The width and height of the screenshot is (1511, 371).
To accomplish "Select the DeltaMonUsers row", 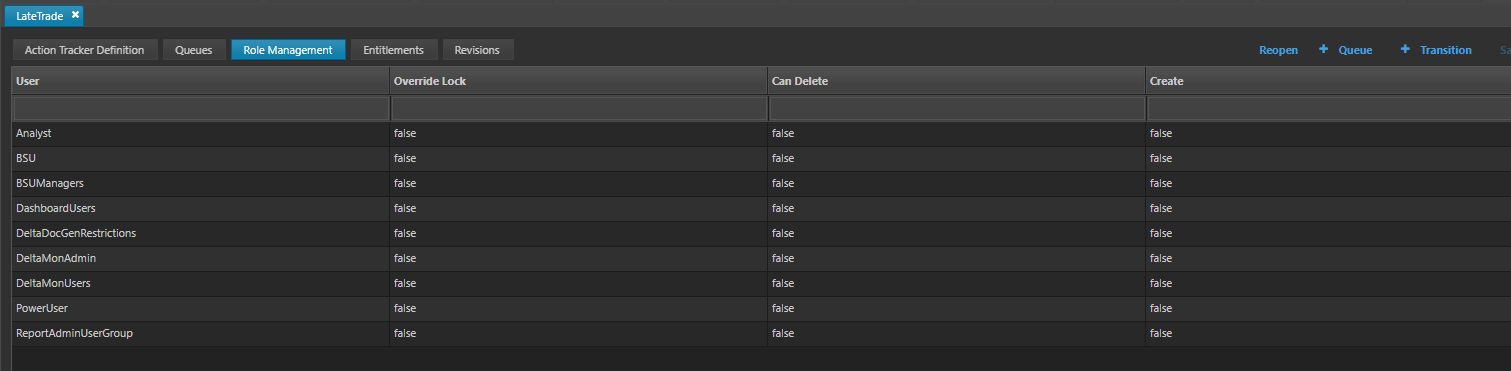I will (761, 283).
